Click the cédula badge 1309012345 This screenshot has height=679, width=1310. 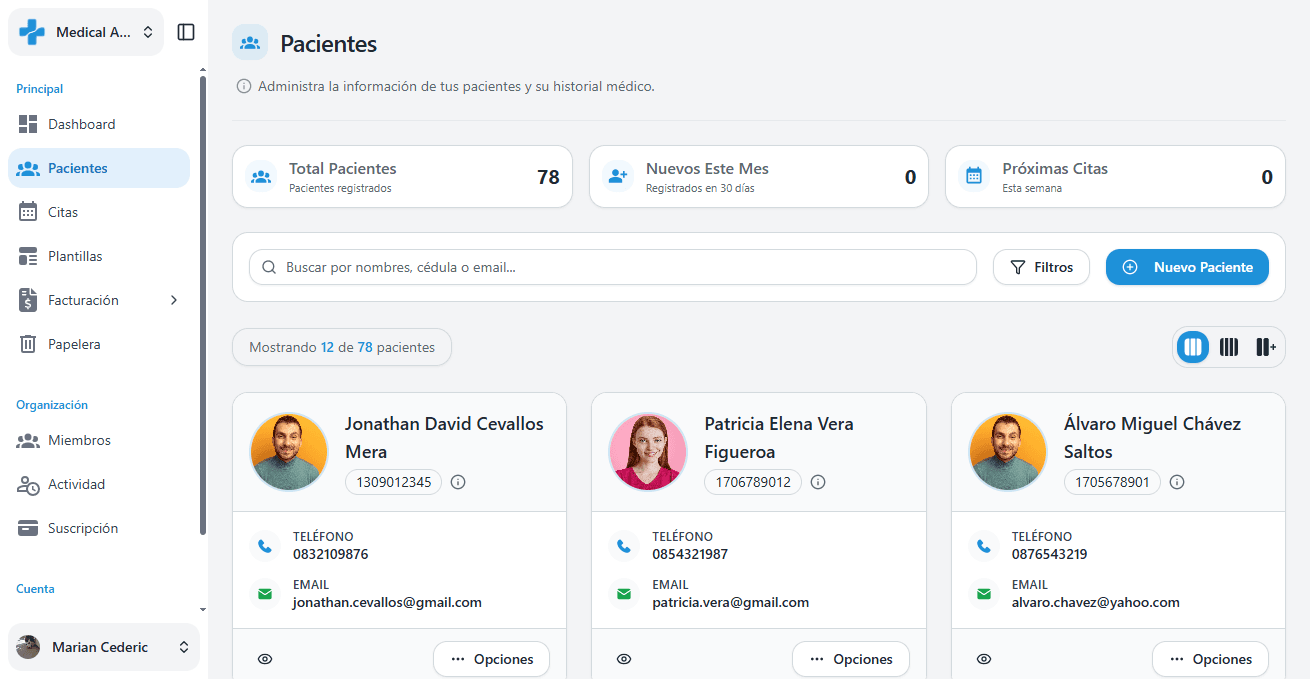[x=393, y=482]
